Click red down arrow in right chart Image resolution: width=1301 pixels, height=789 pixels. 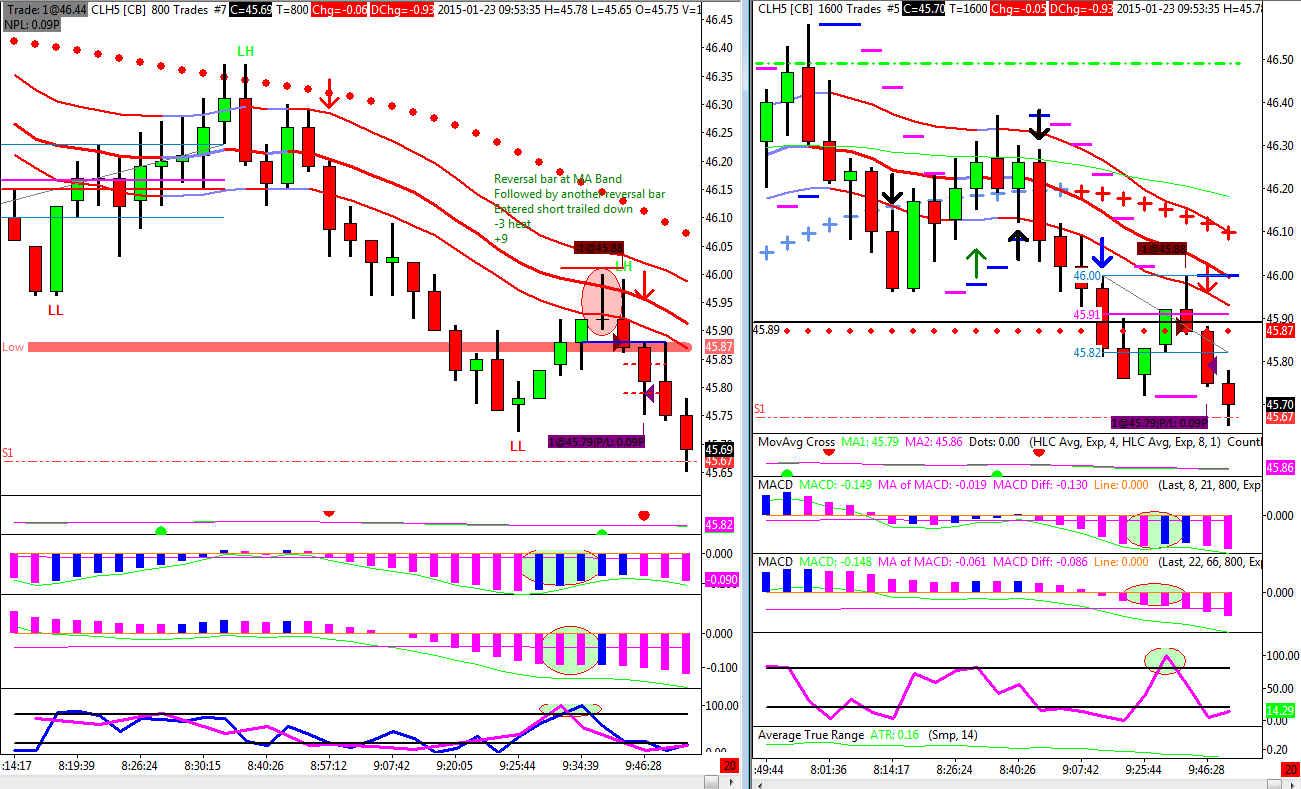pos(1207,279)
